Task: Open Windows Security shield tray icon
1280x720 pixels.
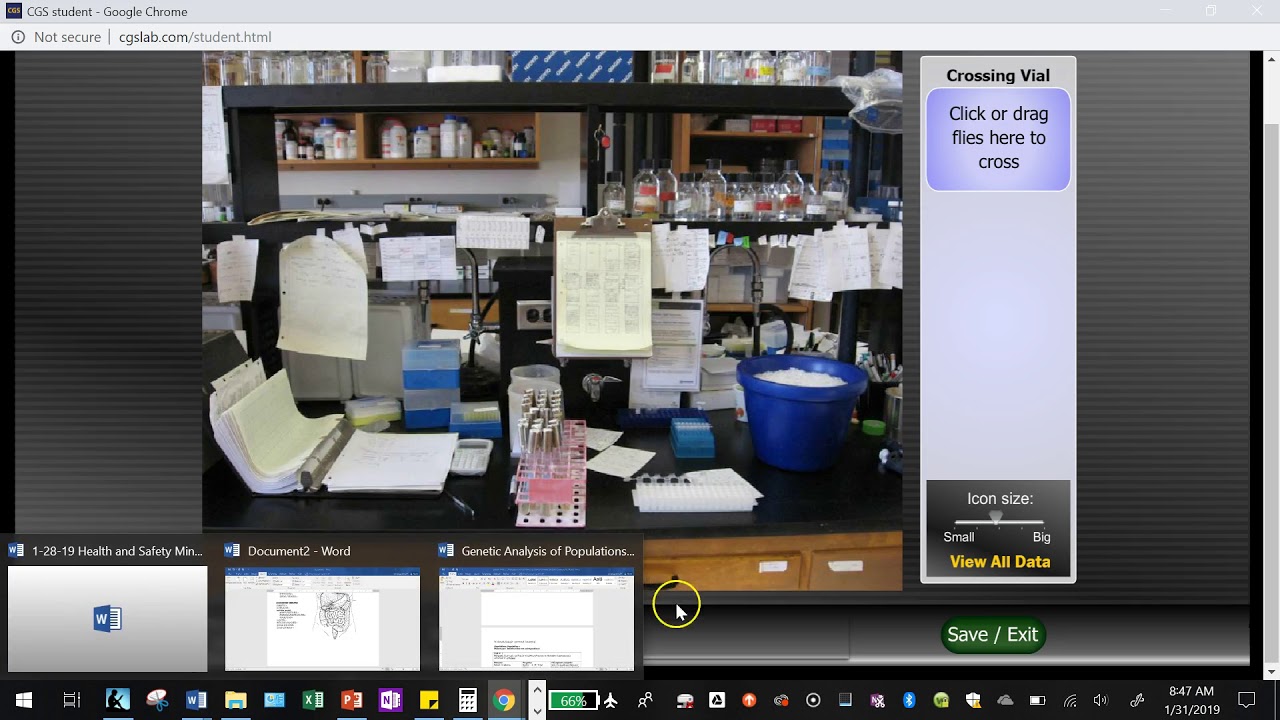Action: (973, 700)
